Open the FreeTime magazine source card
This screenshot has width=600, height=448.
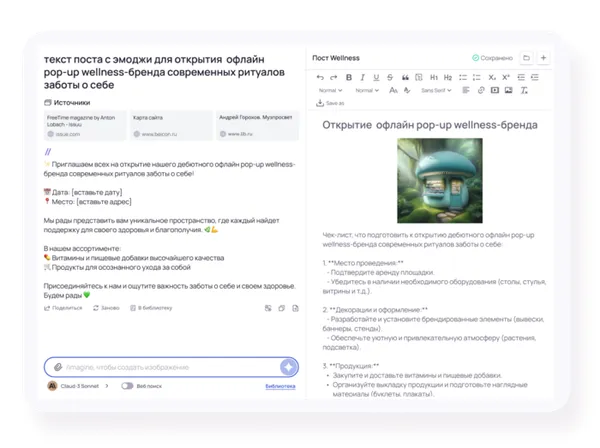click(85, 125)
